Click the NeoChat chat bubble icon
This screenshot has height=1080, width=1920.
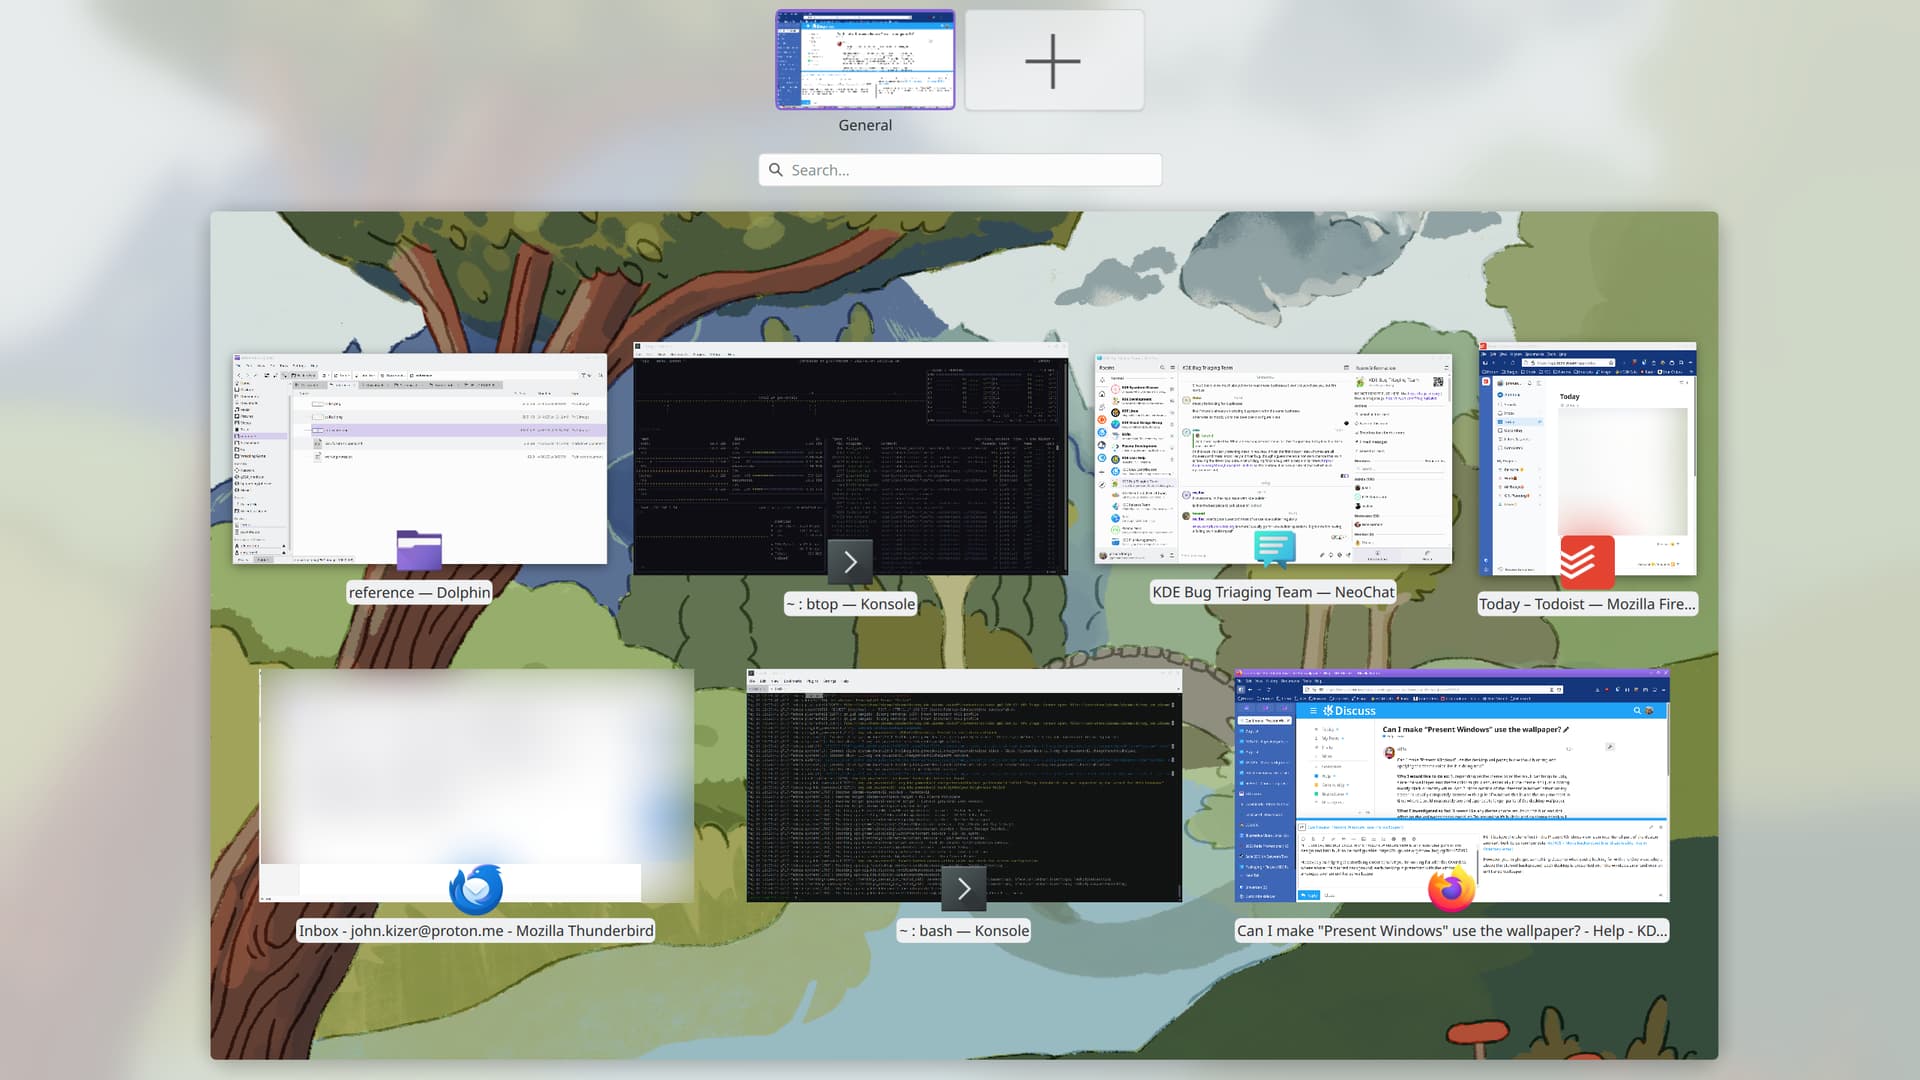1274,548
